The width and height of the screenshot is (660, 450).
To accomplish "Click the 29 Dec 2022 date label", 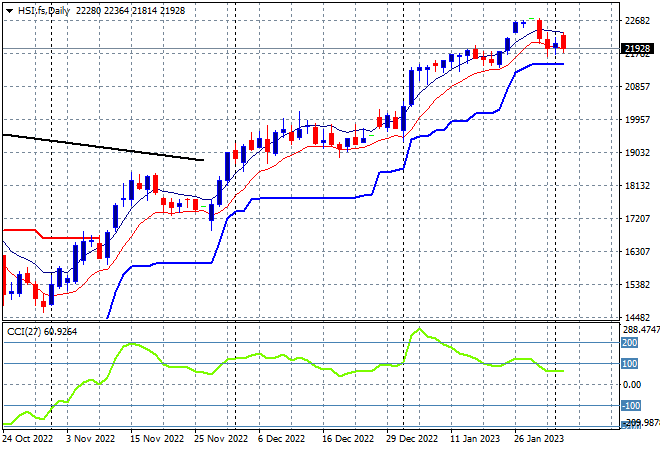I will (412, 439).
